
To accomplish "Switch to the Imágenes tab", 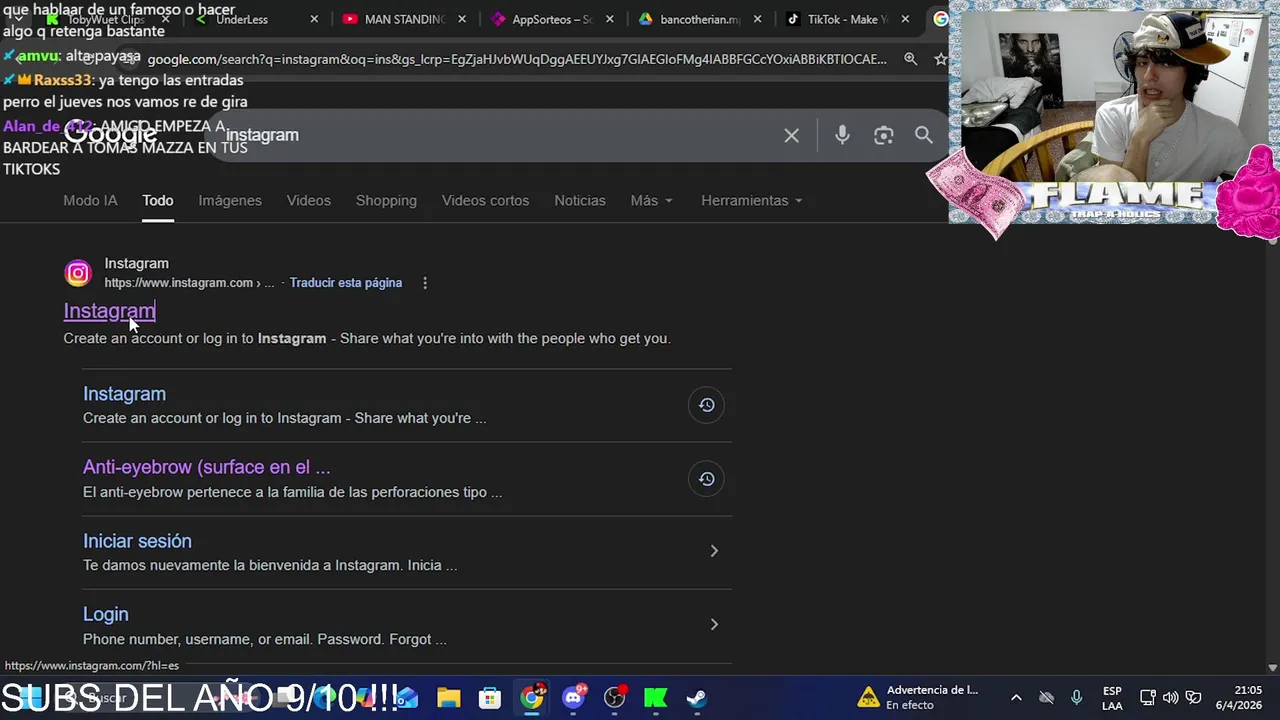I will (230, 201).
